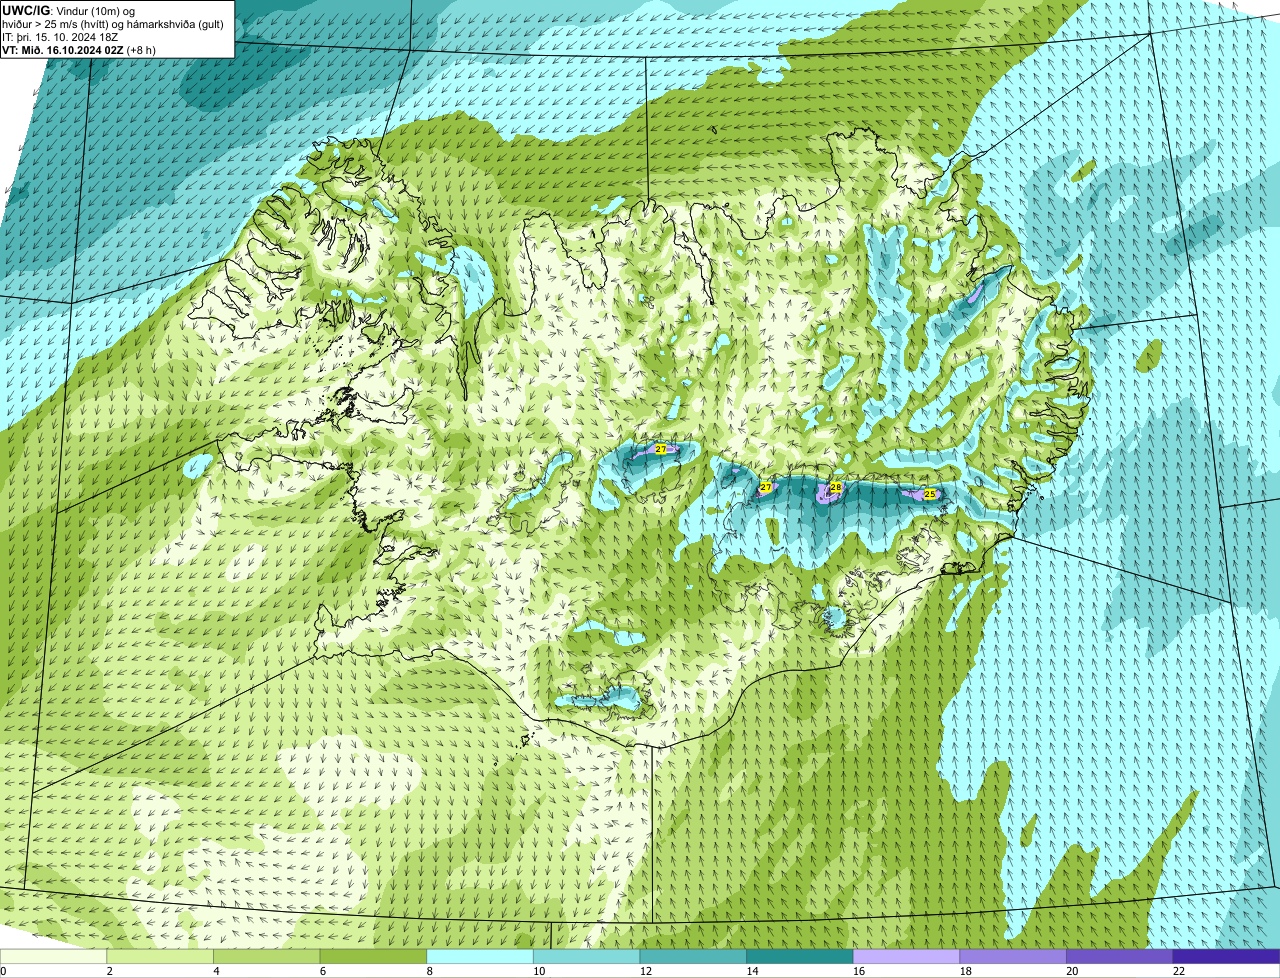Pick the darkest purple legend swatch above 22
Image resolution: width=1280 pixels, height=978 pixels.
[x=1227, y=956]
